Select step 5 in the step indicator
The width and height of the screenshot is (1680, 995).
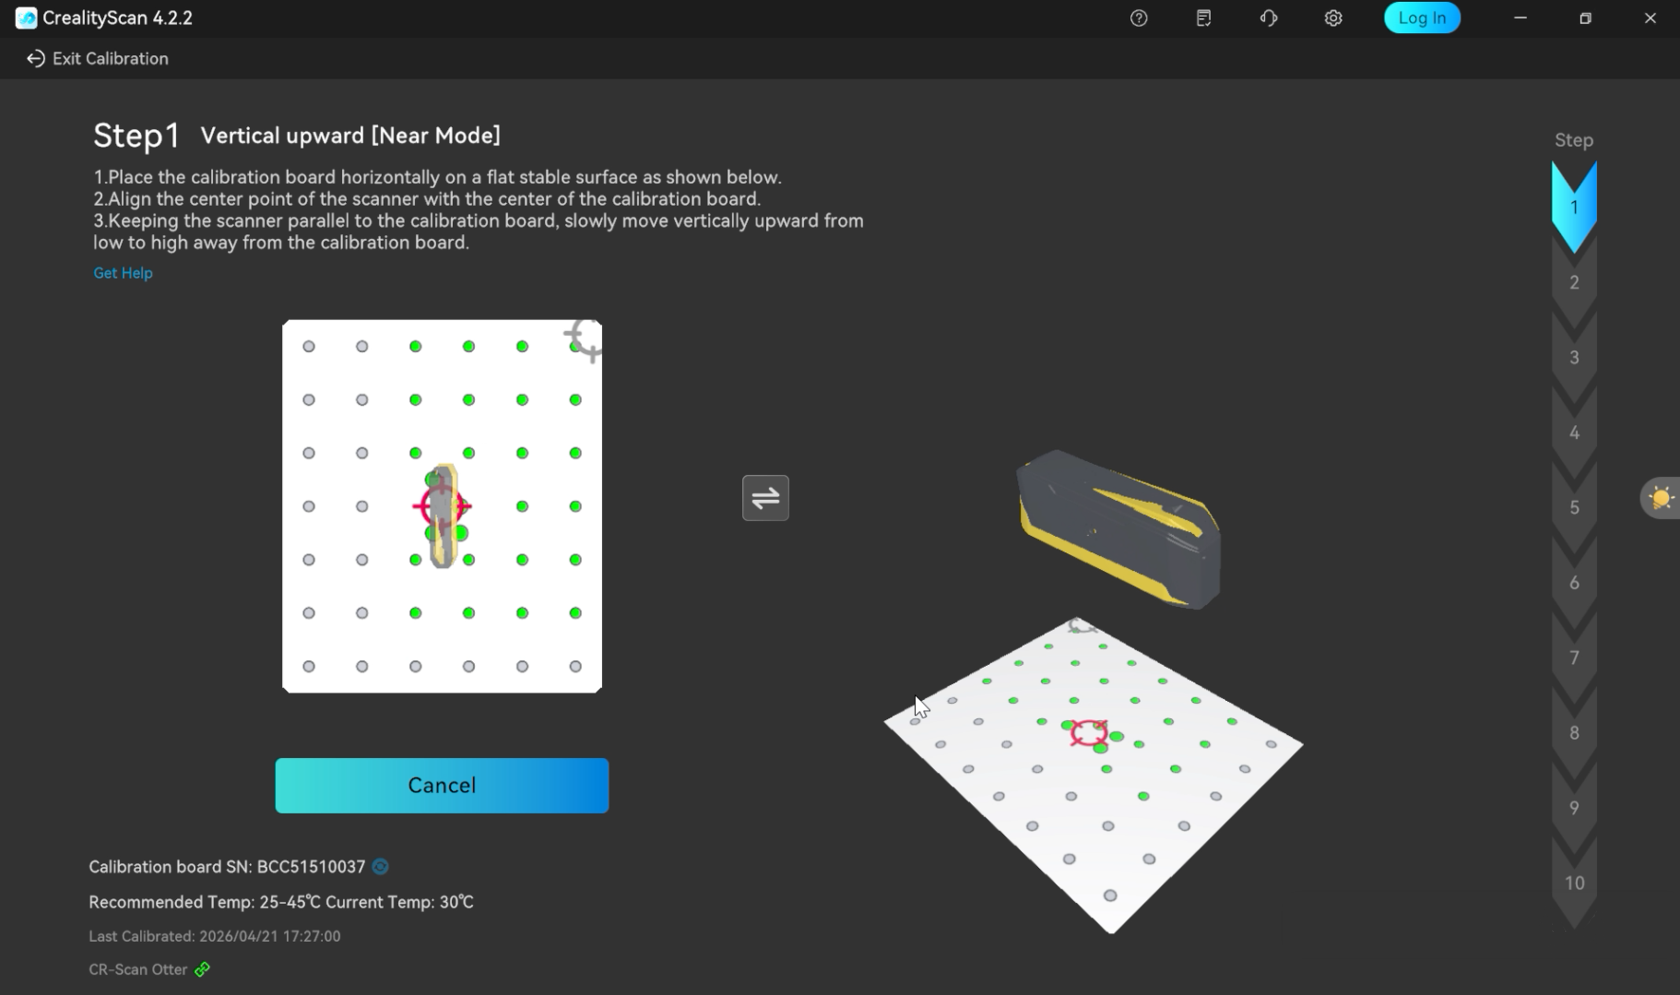tap(1574, 507)
